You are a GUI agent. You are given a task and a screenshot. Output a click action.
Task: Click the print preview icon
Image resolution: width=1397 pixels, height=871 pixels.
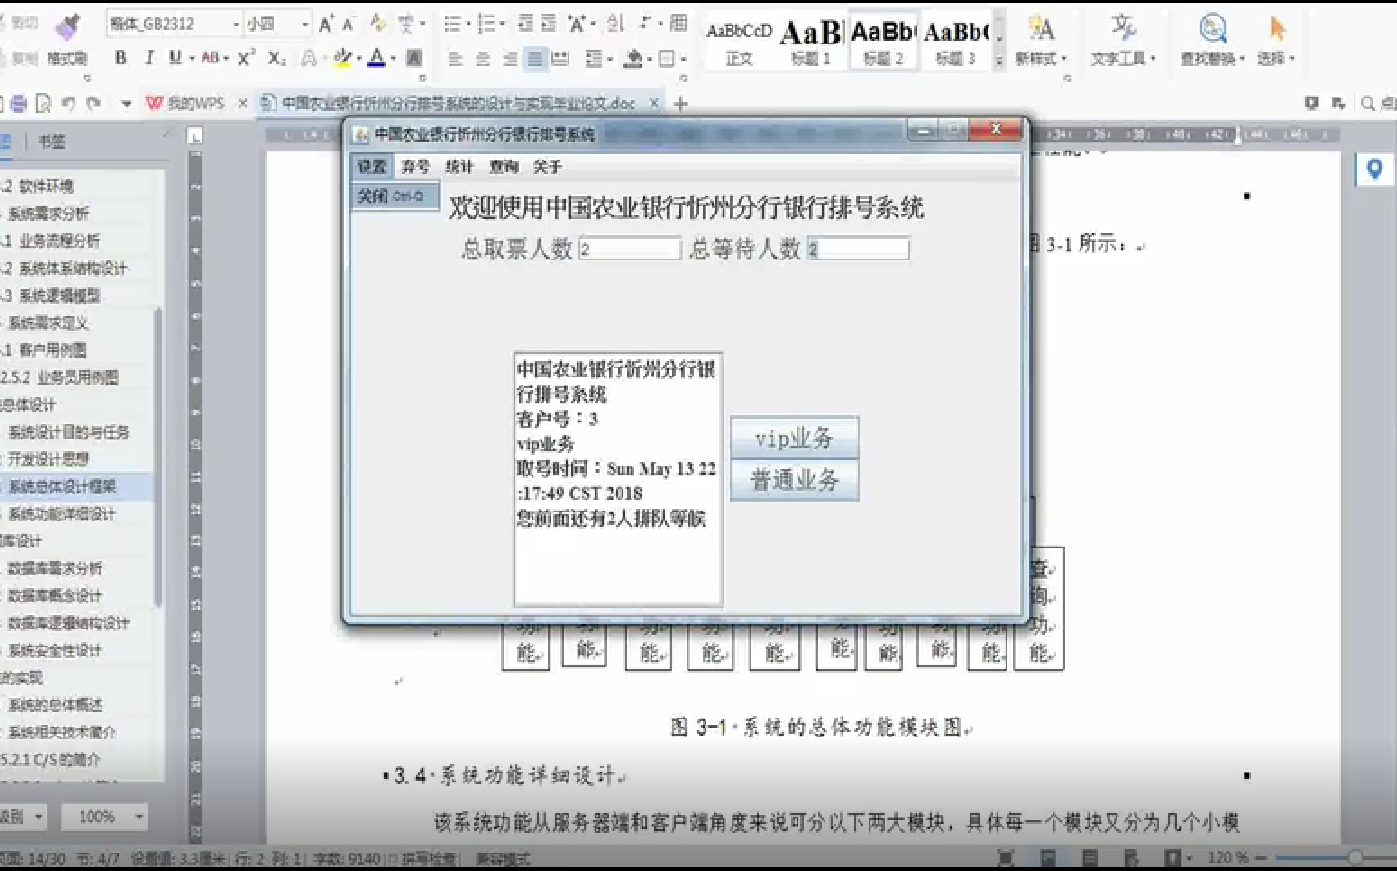[43, 103]
